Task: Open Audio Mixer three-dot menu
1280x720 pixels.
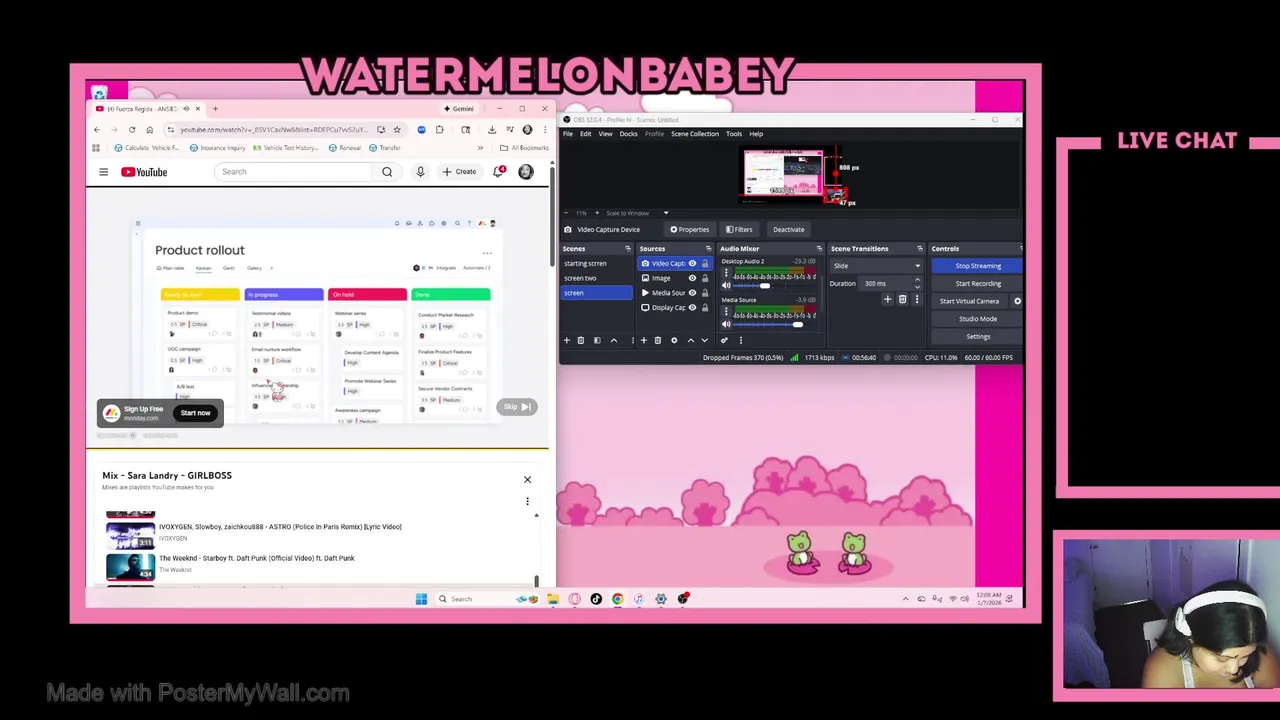Action: click(x=740, y=340)
